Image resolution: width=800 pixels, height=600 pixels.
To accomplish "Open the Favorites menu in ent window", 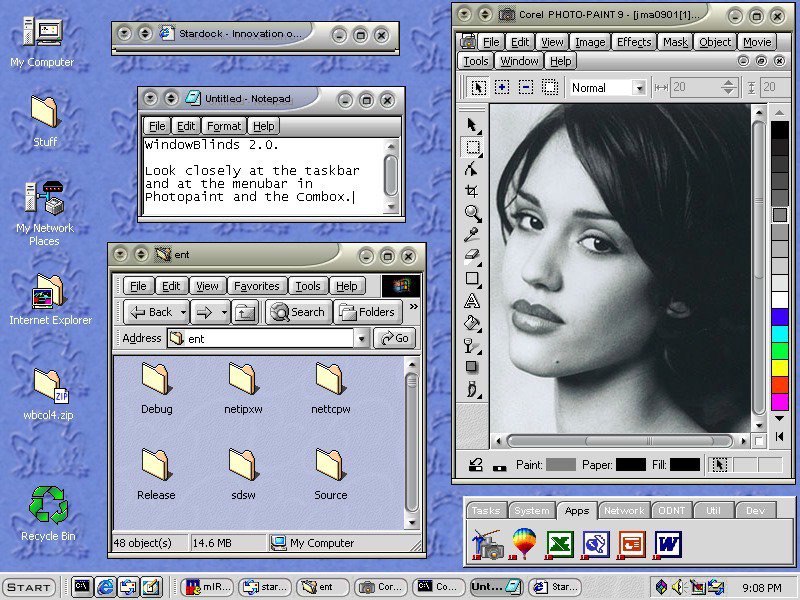I will point(256,286).
